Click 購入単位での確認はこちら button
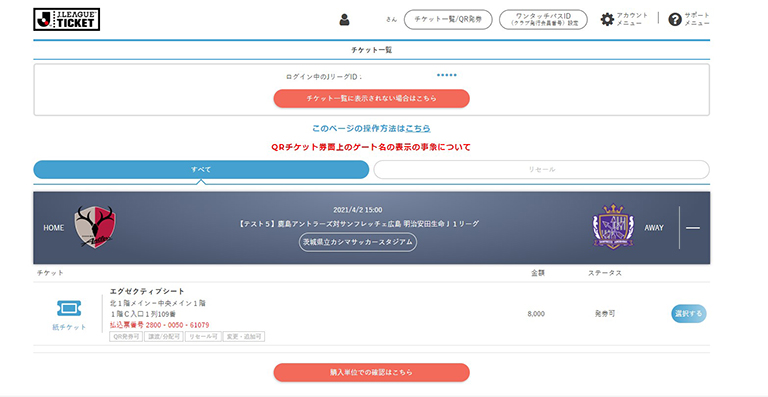The image size is (768, 397). (x=371, y=373)
